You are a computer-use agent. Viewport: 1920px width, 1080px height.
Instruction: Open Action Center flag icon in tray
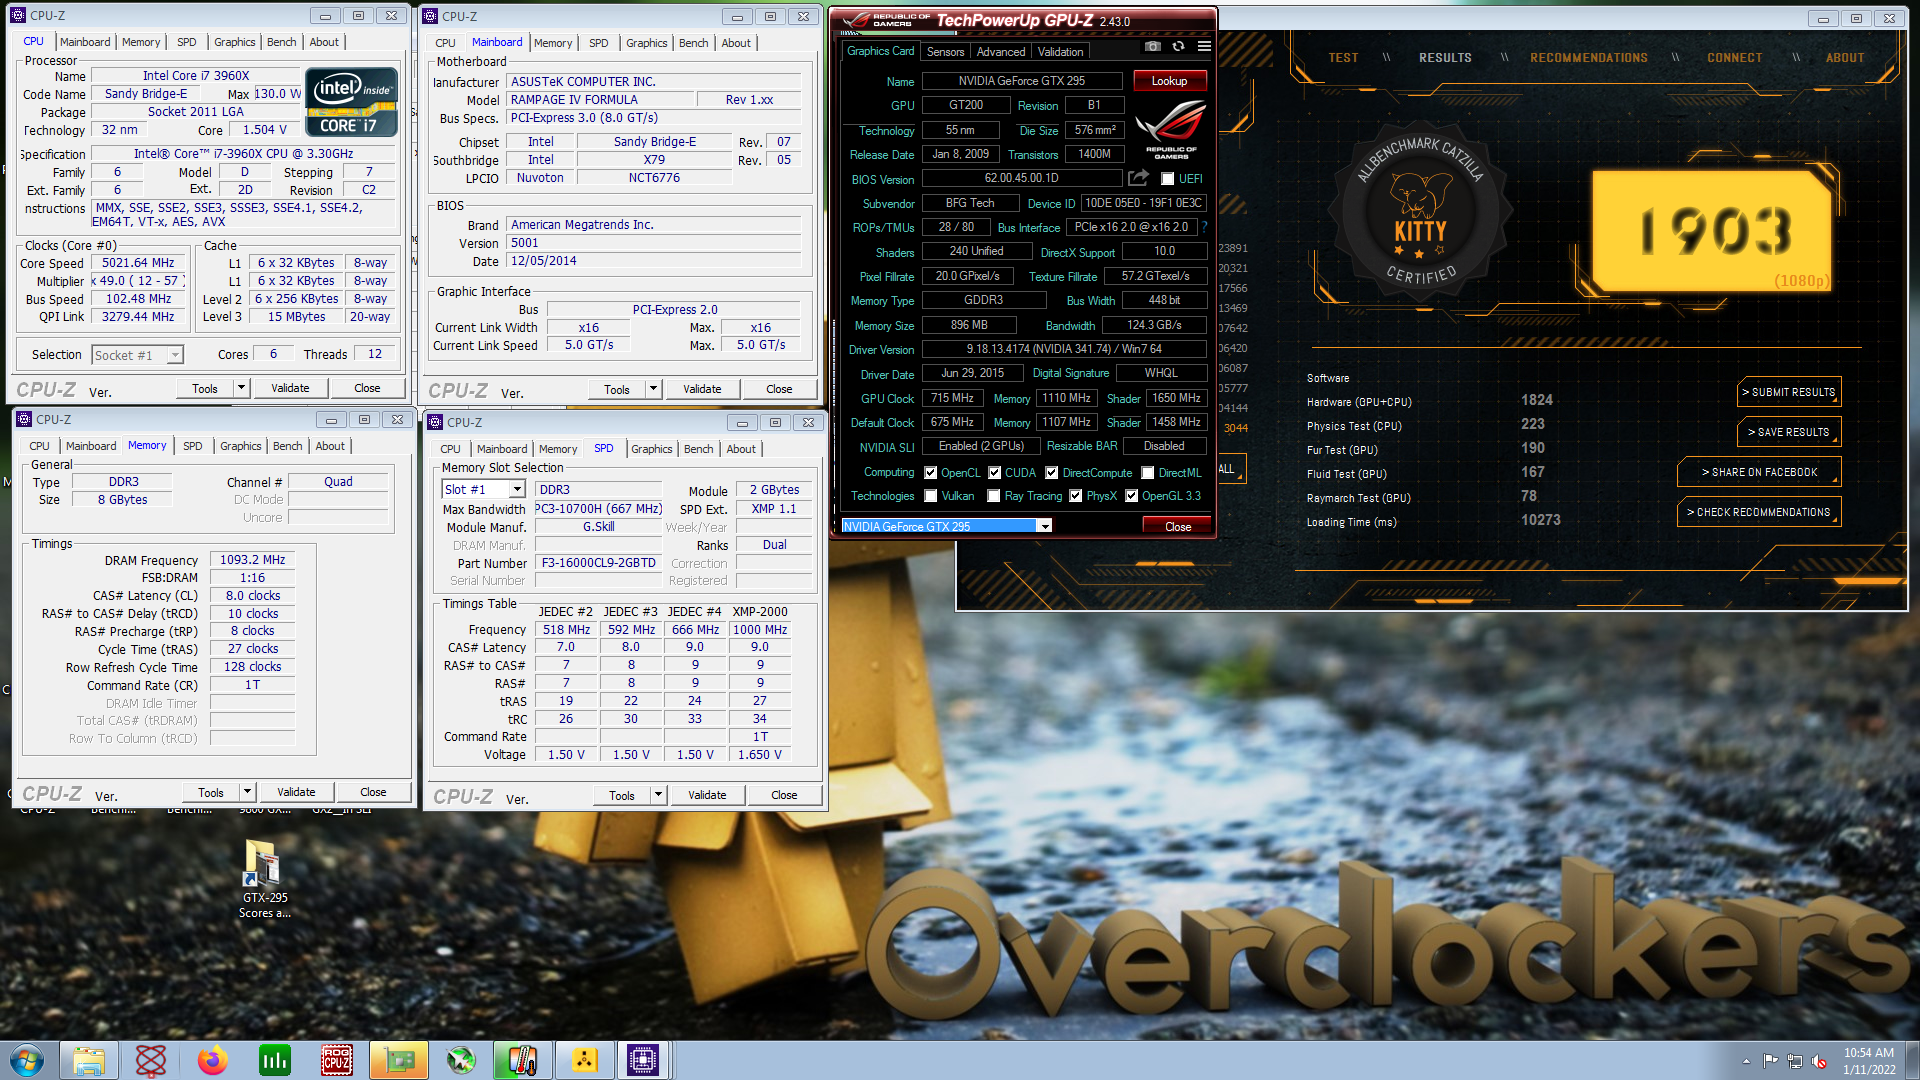tap(1770, 1061)
